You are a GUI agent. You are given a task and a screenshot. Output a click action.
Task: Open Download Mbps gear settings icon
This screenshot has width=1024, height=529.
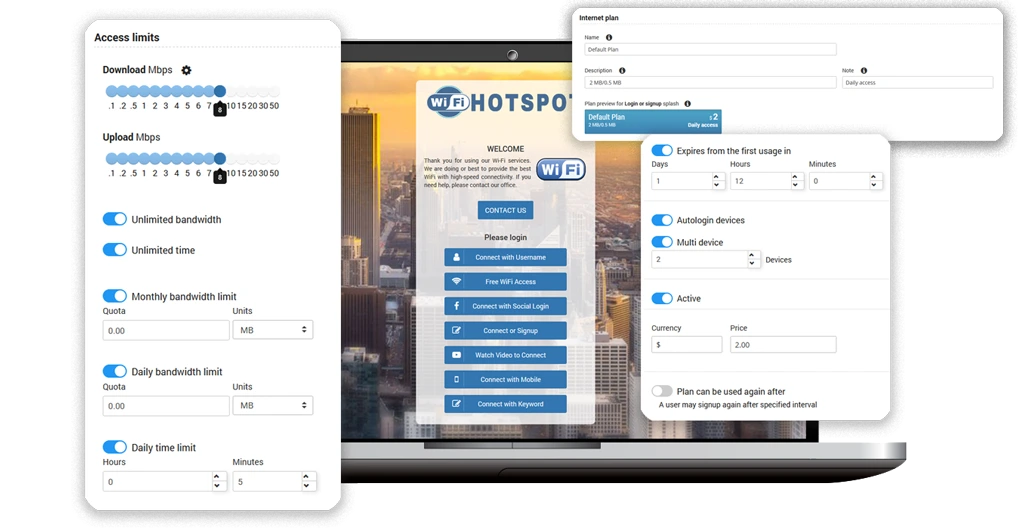click(x=186, y=70)
